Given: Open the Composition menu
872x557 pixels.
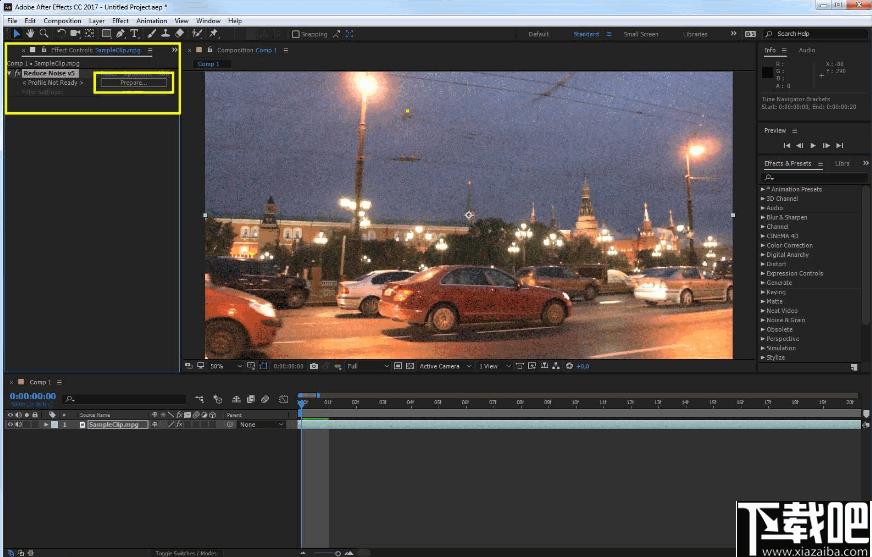Looking at the screenshot, I should (x=62, y=21).
